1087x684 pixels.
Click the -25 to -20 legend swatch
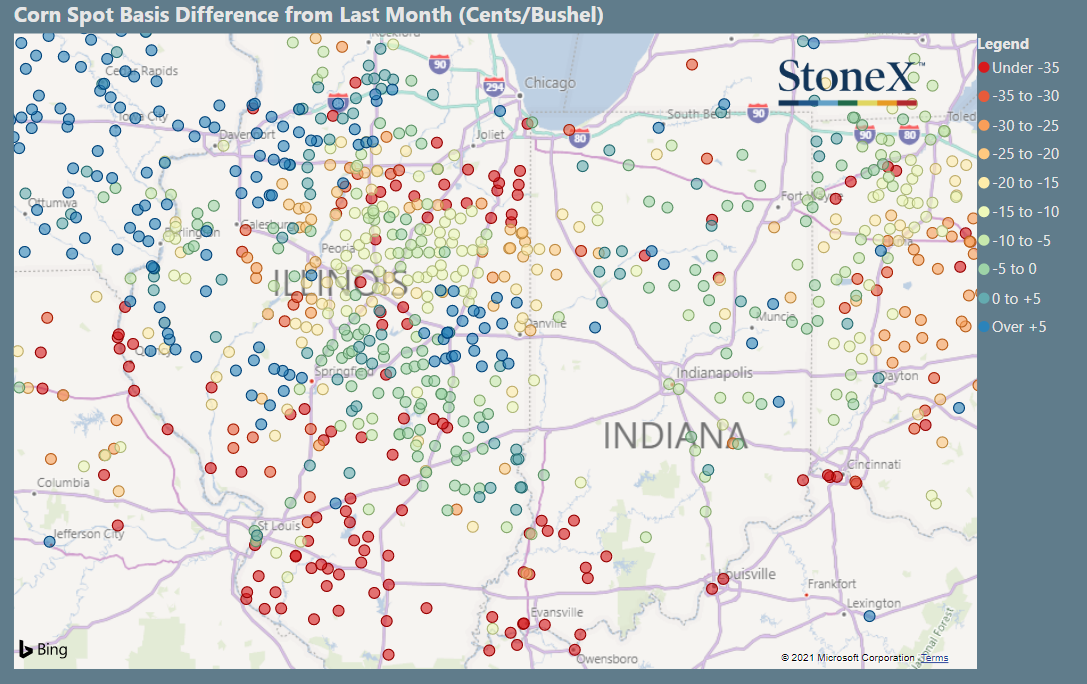click(984, 154)
